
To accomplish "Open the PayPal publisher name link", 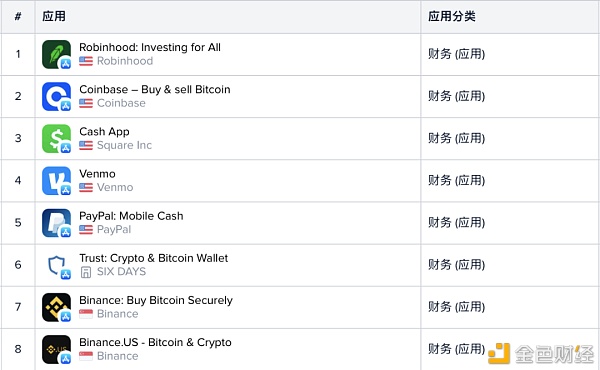I will coord(114,230).
